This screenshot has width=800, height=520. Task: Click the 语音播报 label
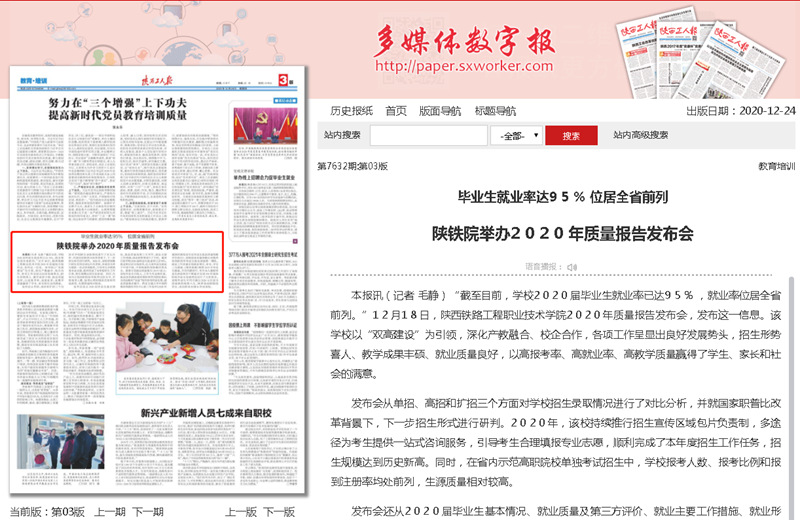point(544,266)
